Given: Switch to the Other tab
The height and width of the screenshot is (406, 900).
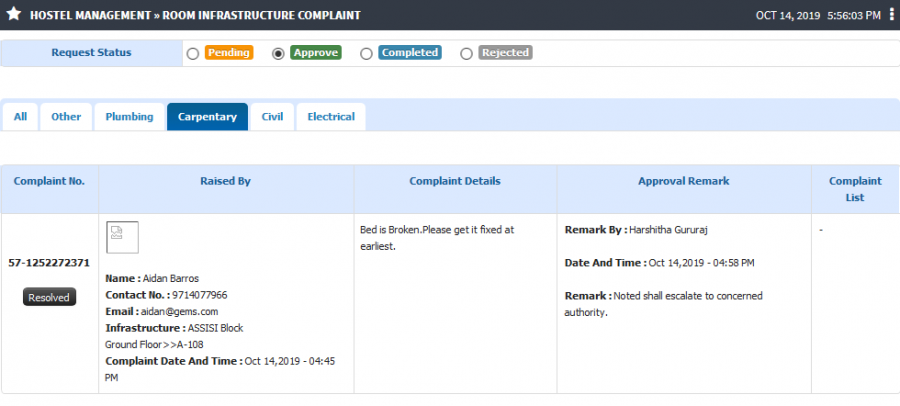Looking at the screenshot, I should 66,117.
